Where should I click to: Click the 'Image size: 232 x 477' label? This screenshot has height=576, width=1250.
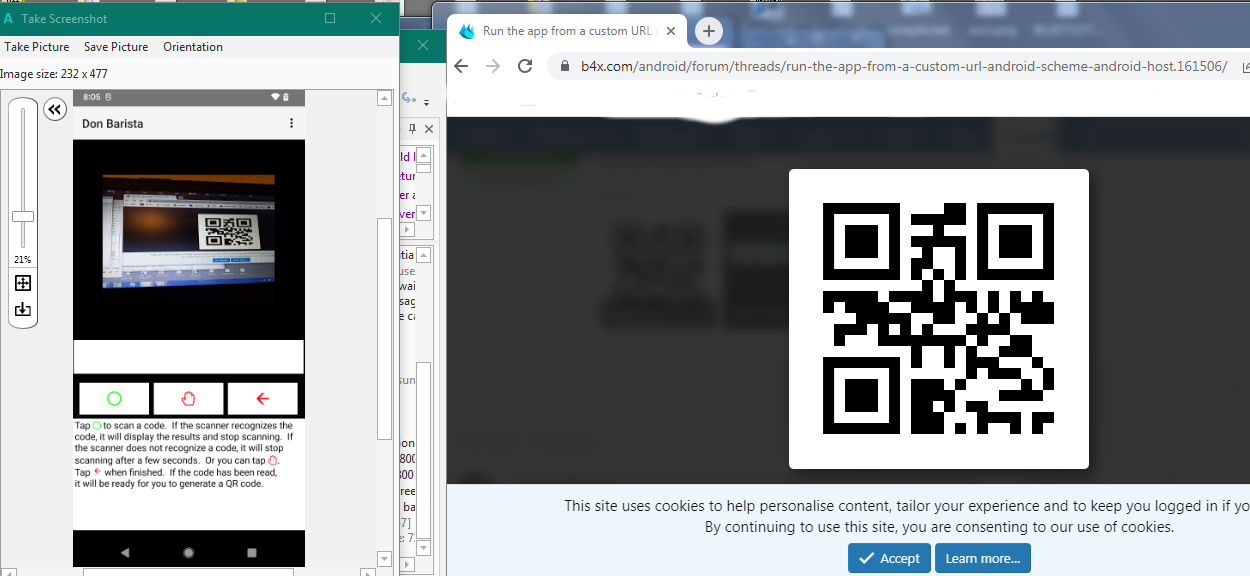(54, 74)
